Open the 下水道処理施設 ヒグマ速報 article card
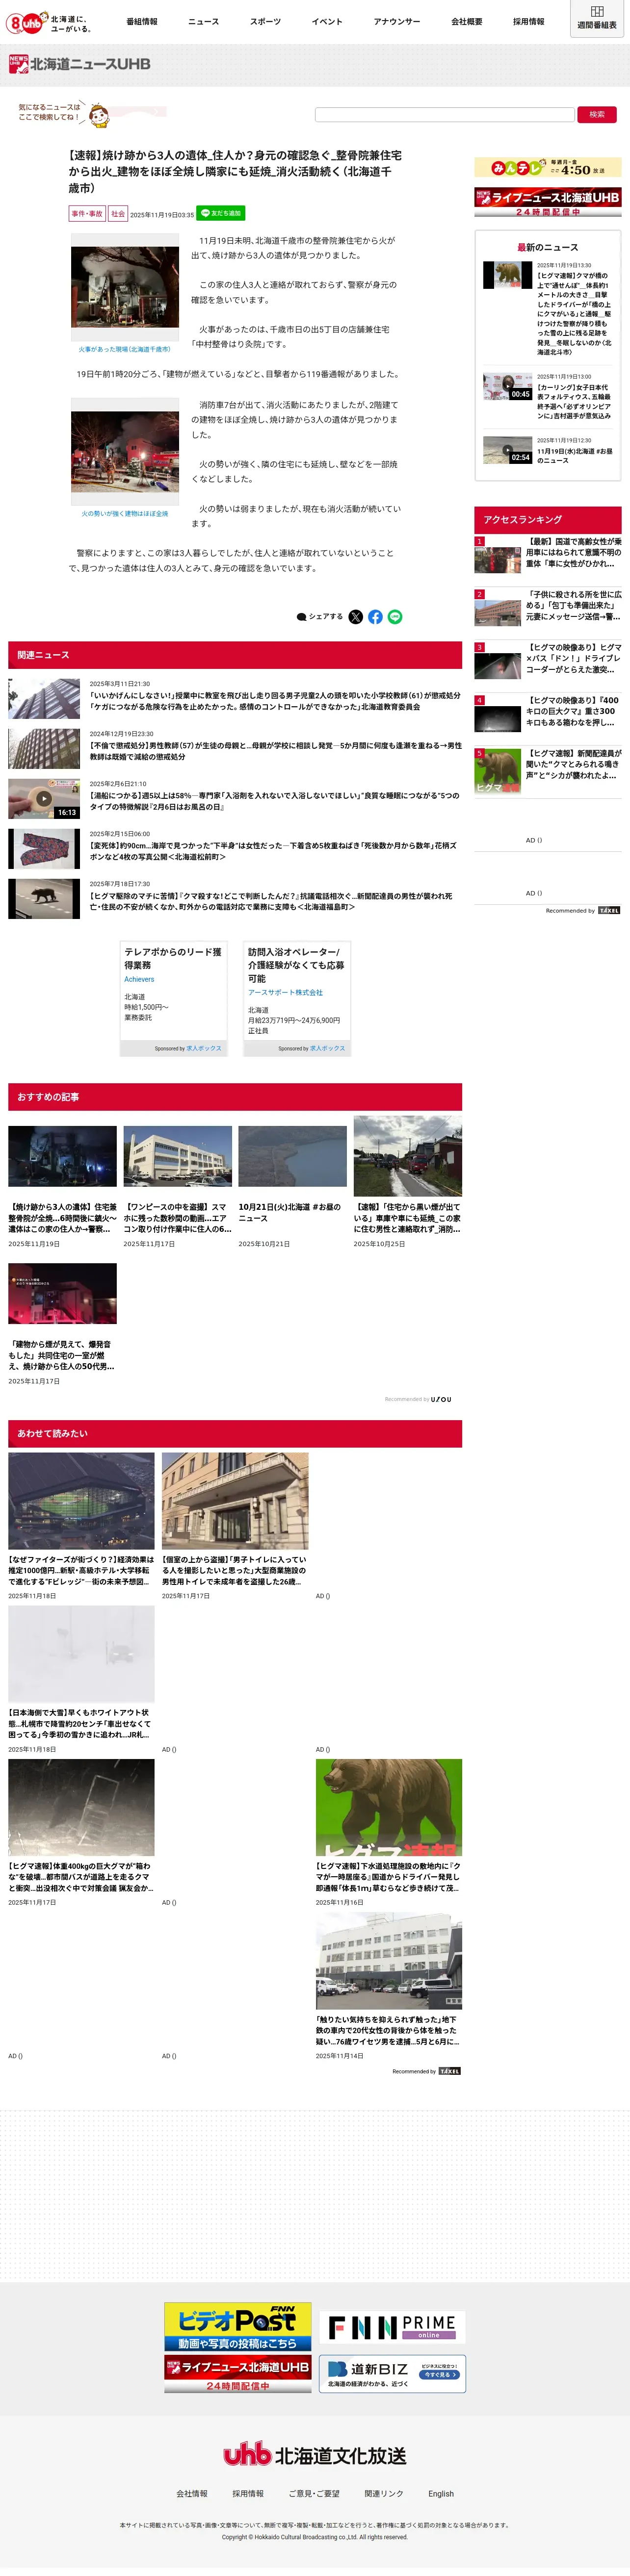Screen dimensions: 630x2576 [389, 1834]
